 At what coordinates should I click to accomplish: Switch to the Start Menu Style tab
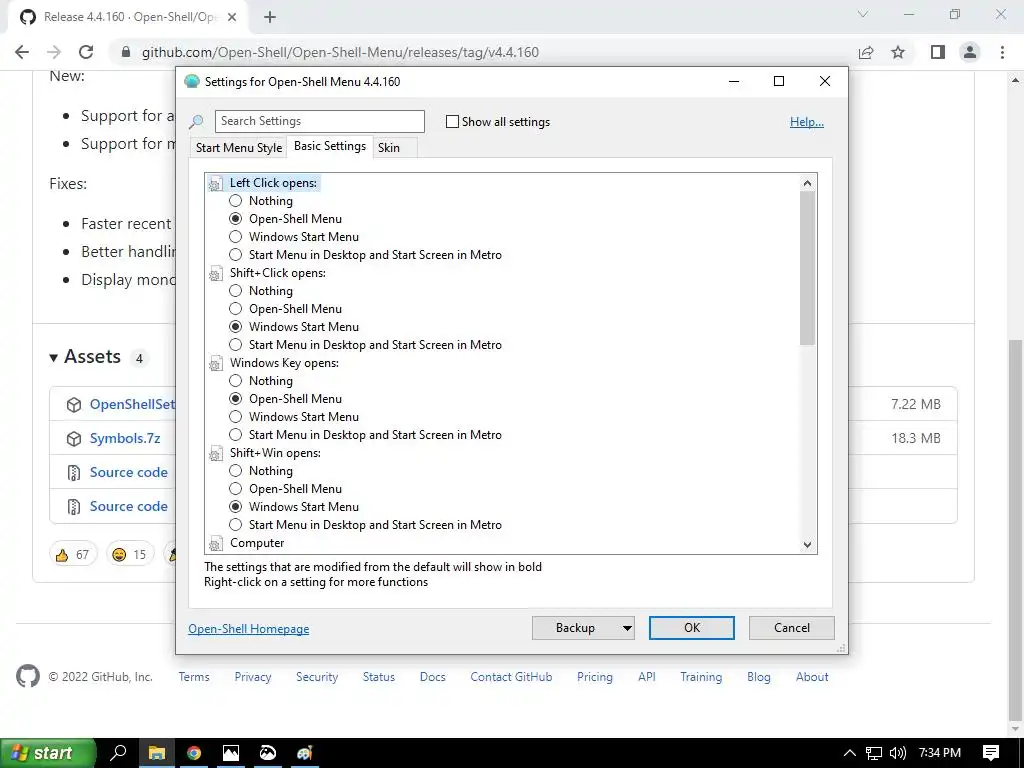pos(239,148)
